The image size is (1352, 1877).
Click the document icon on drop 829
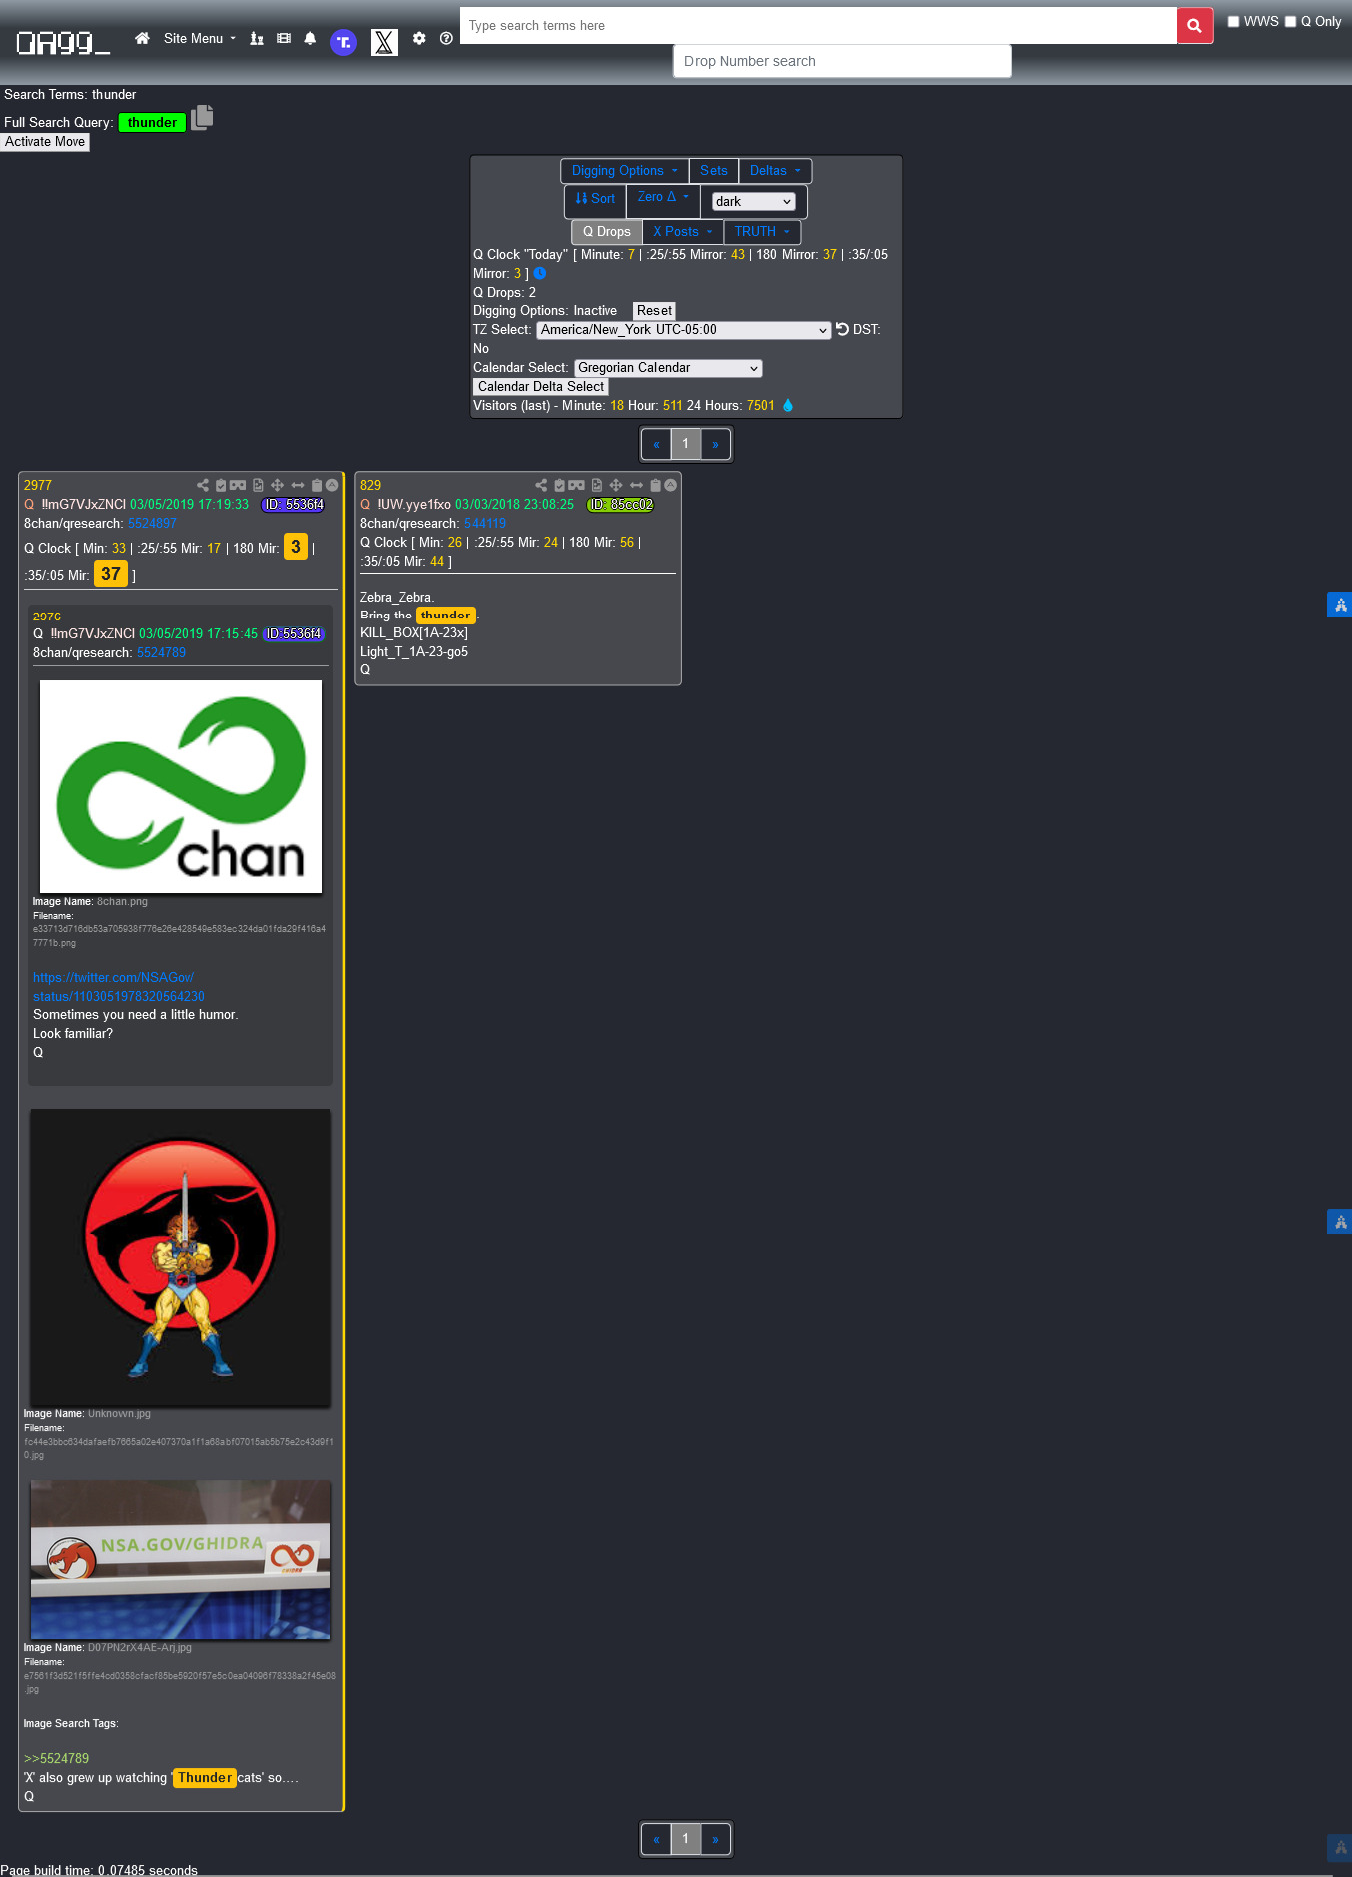point(597,485)
